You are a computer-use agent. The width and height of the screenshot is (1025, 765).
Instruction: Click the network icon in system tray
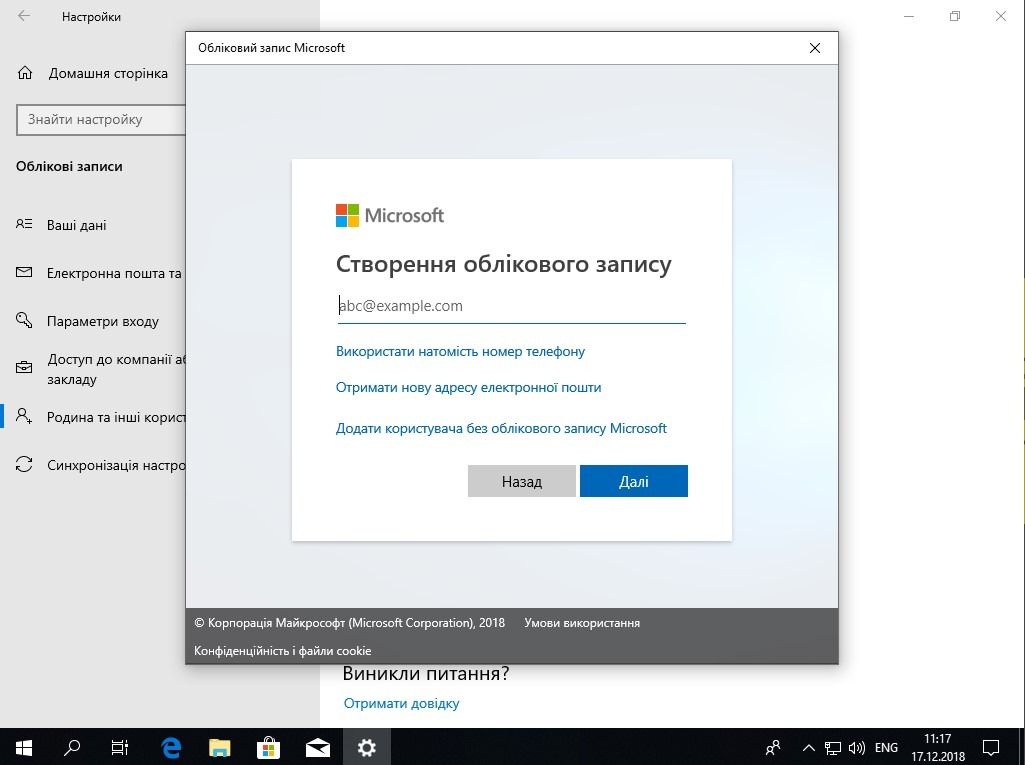[832, 747]
